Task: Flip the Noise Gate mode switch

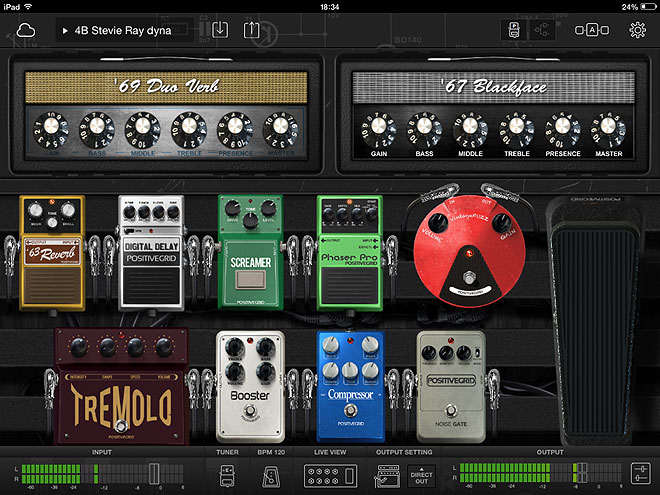Action: point(477,352)
